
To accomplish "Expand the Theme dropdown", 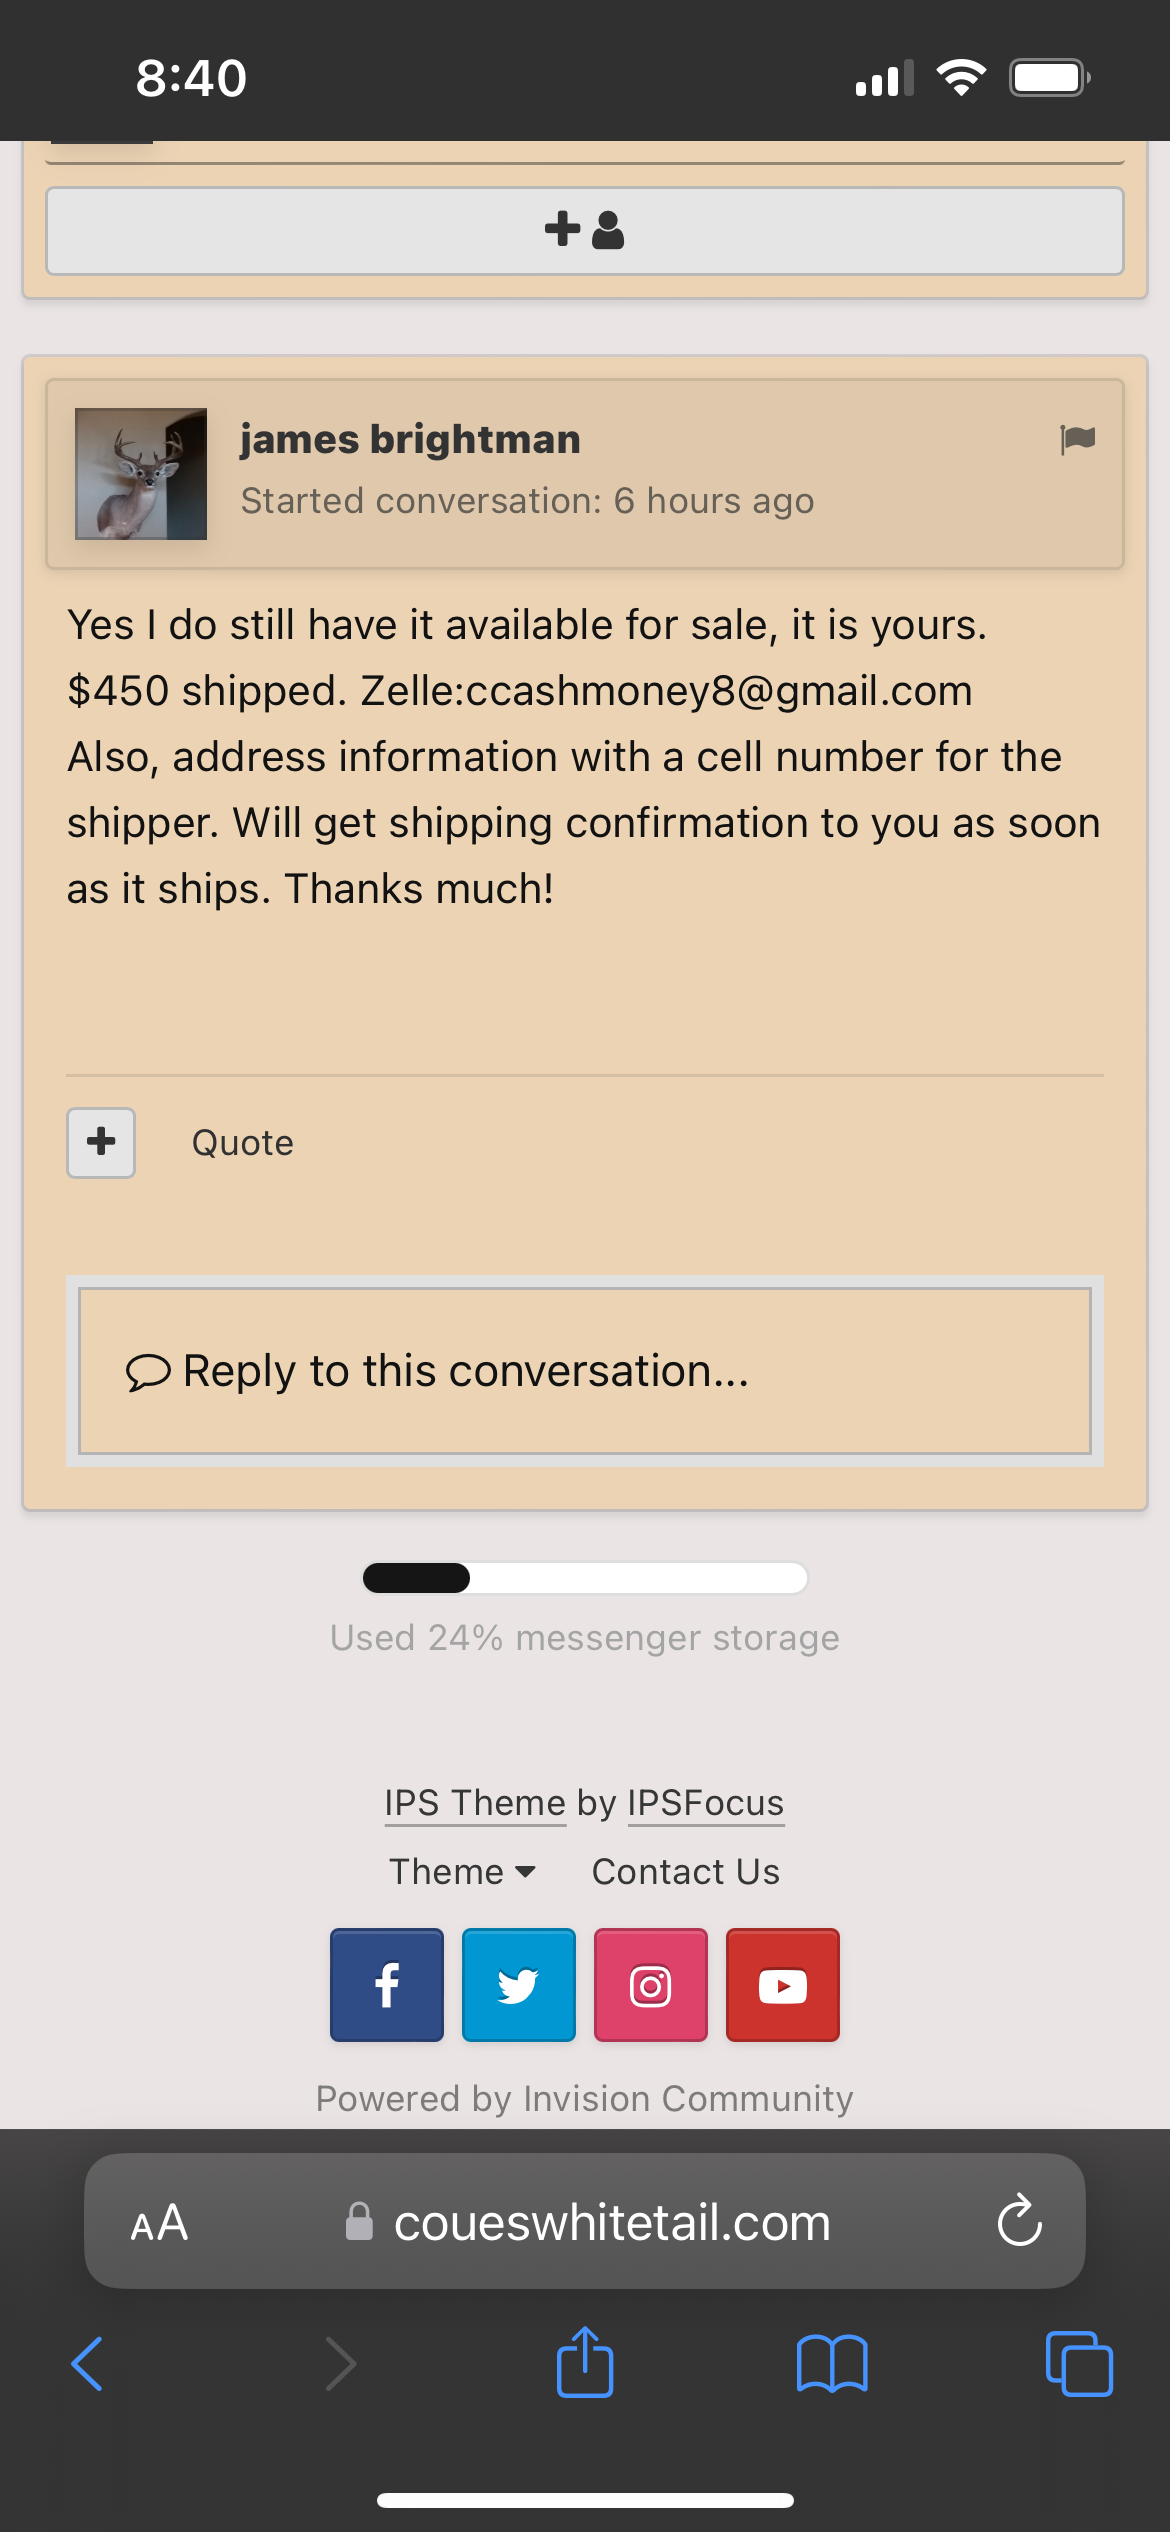I will [463, 1872].
